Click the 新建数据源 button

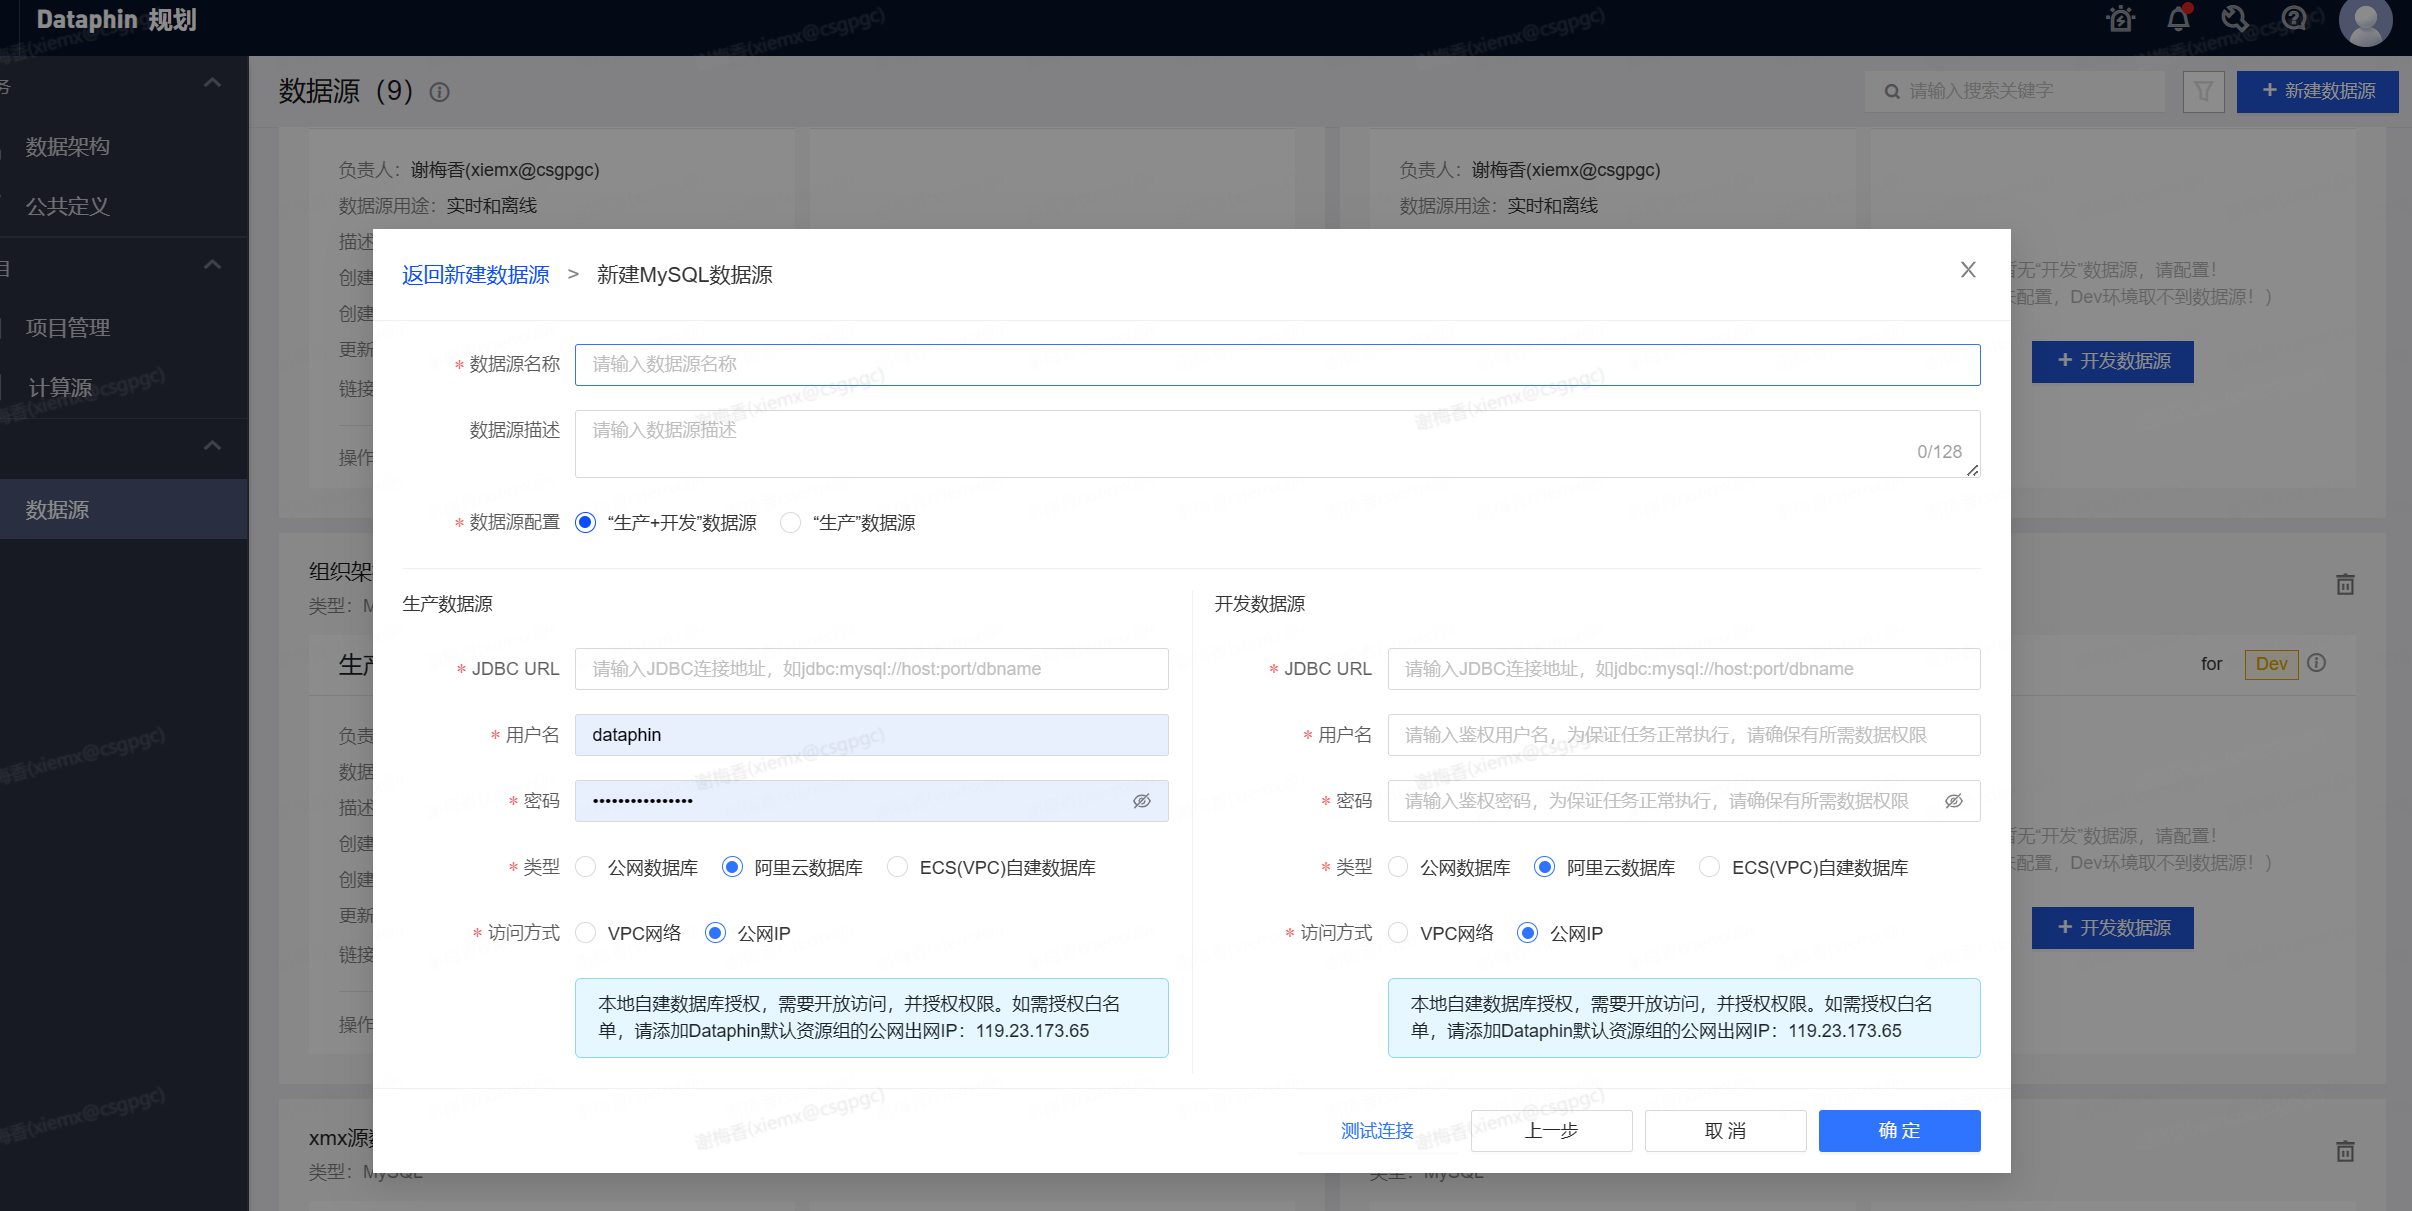(x=2317, y=91)
